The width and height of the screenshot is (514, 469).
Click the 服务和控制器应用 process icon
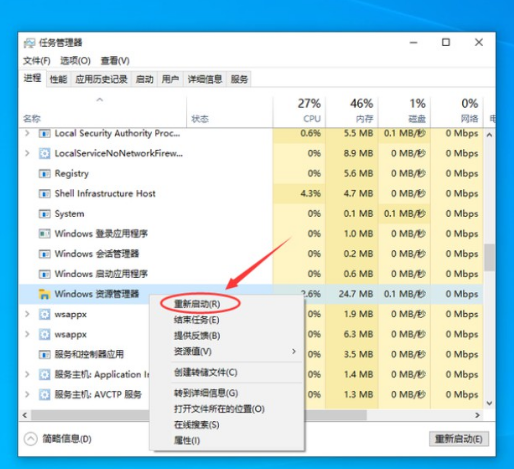point(44,354)
